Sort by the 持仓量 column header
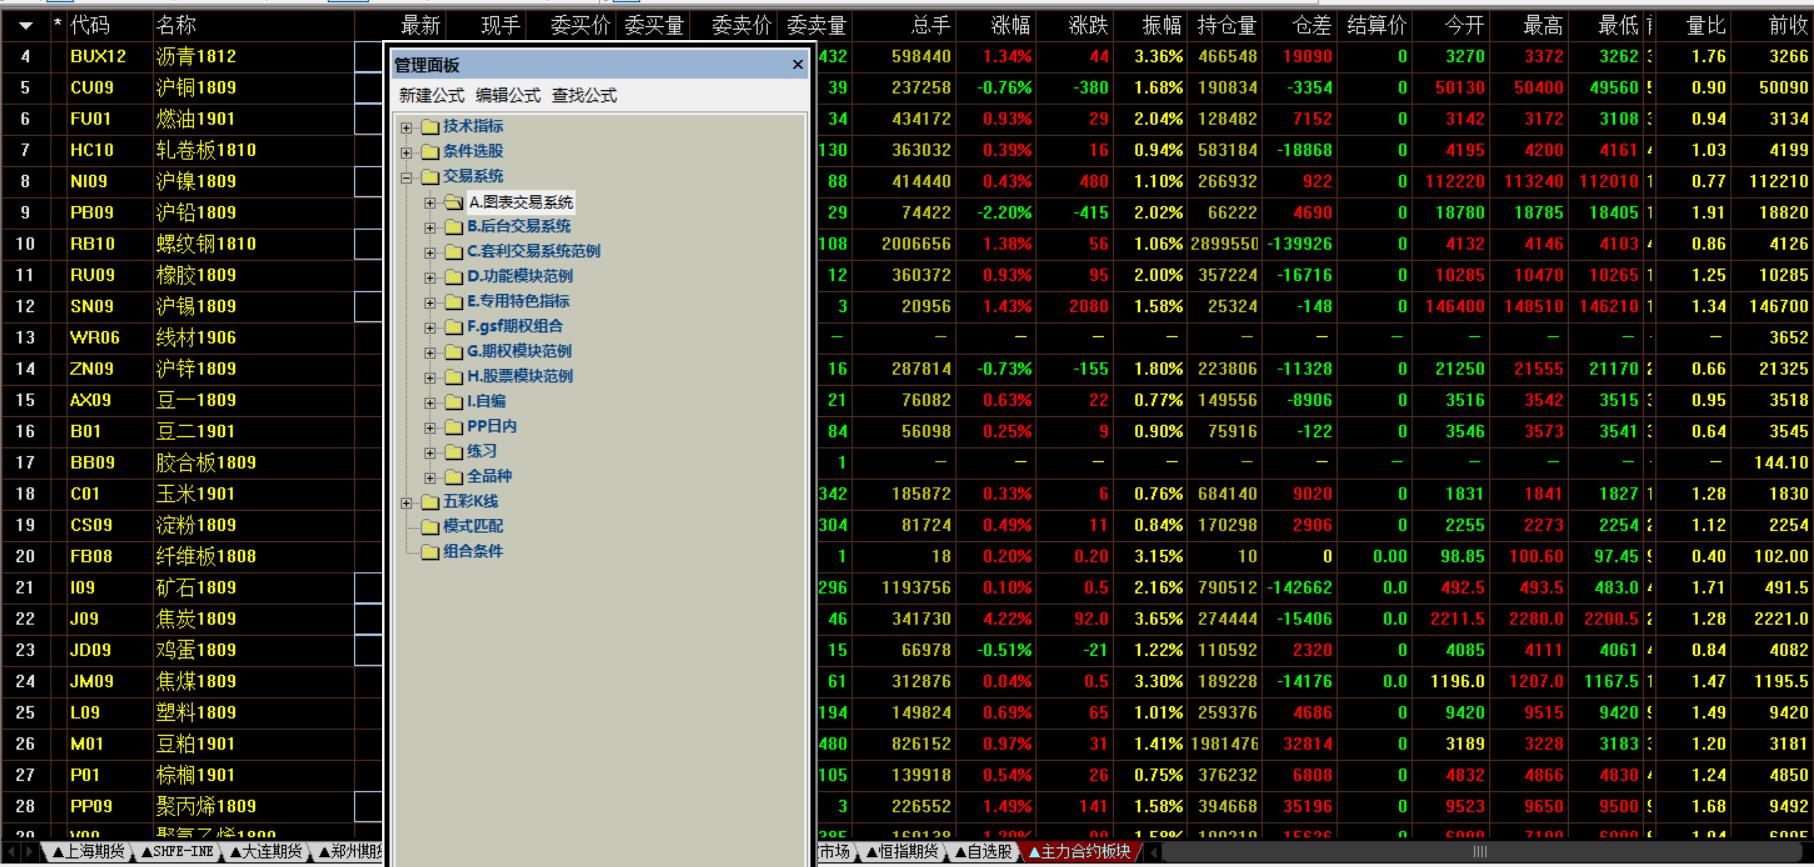Screen dimensions: 1814x867 pyautogui.click(x=1227, y=25)
